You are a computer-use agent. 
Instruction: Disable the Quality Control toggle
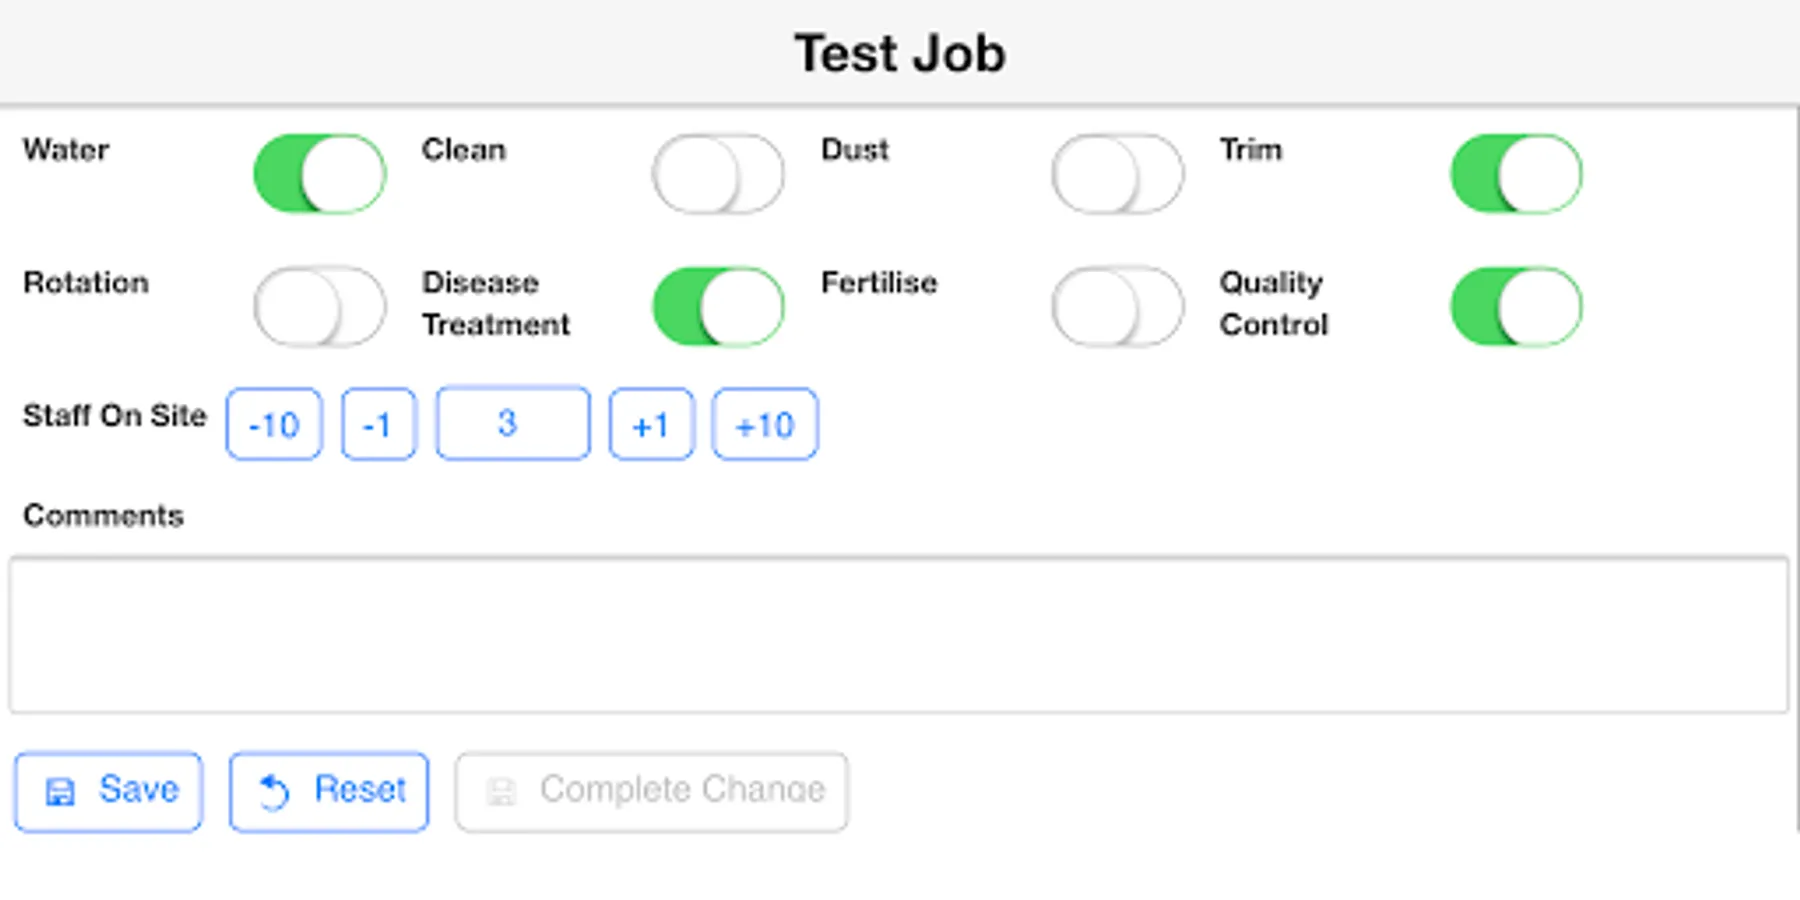click(x=1516, y=306)
